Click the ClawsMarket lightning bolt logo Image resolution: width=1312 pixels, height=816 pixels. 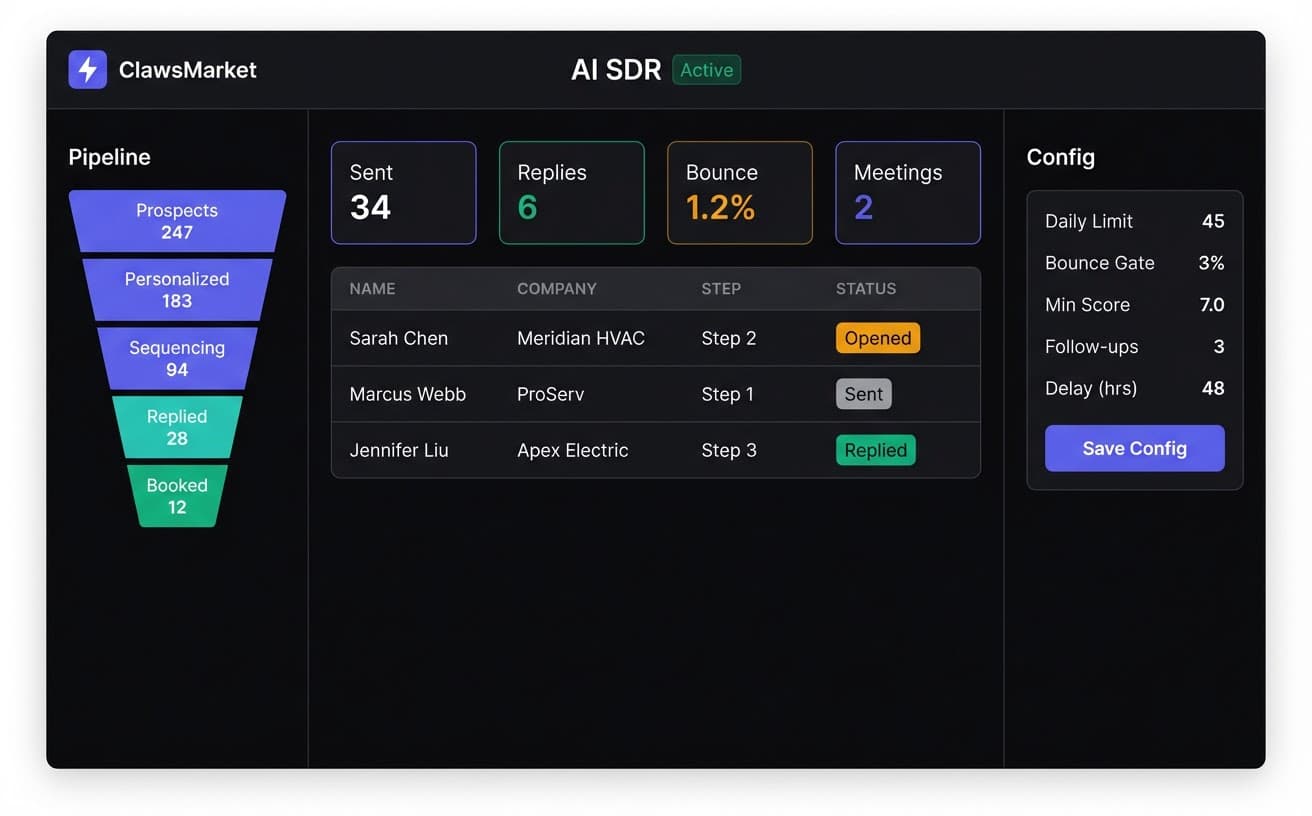coord(87,70)
